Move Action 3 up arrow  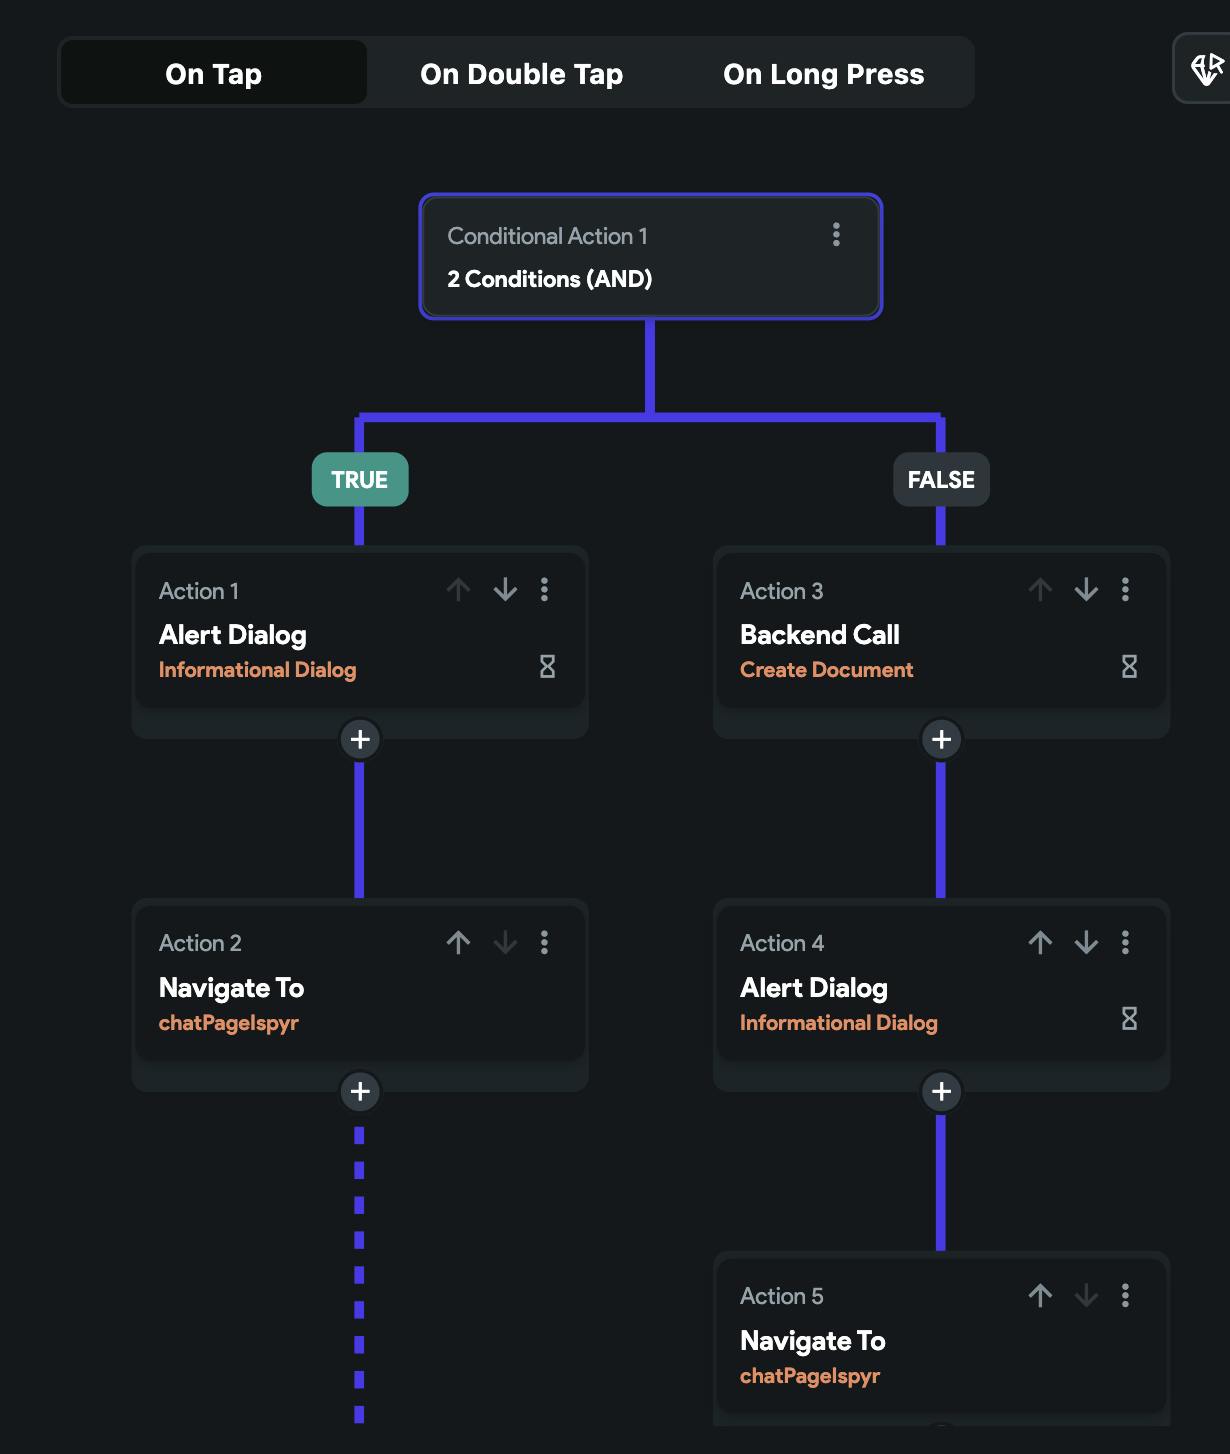click(1040, 590)
